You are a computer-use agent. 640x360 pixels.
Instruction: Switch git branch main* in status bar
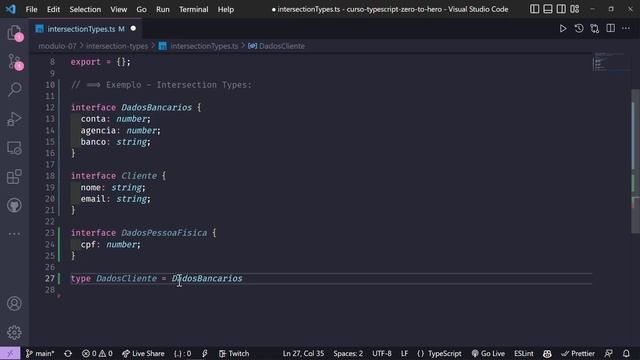coord(40,353)
